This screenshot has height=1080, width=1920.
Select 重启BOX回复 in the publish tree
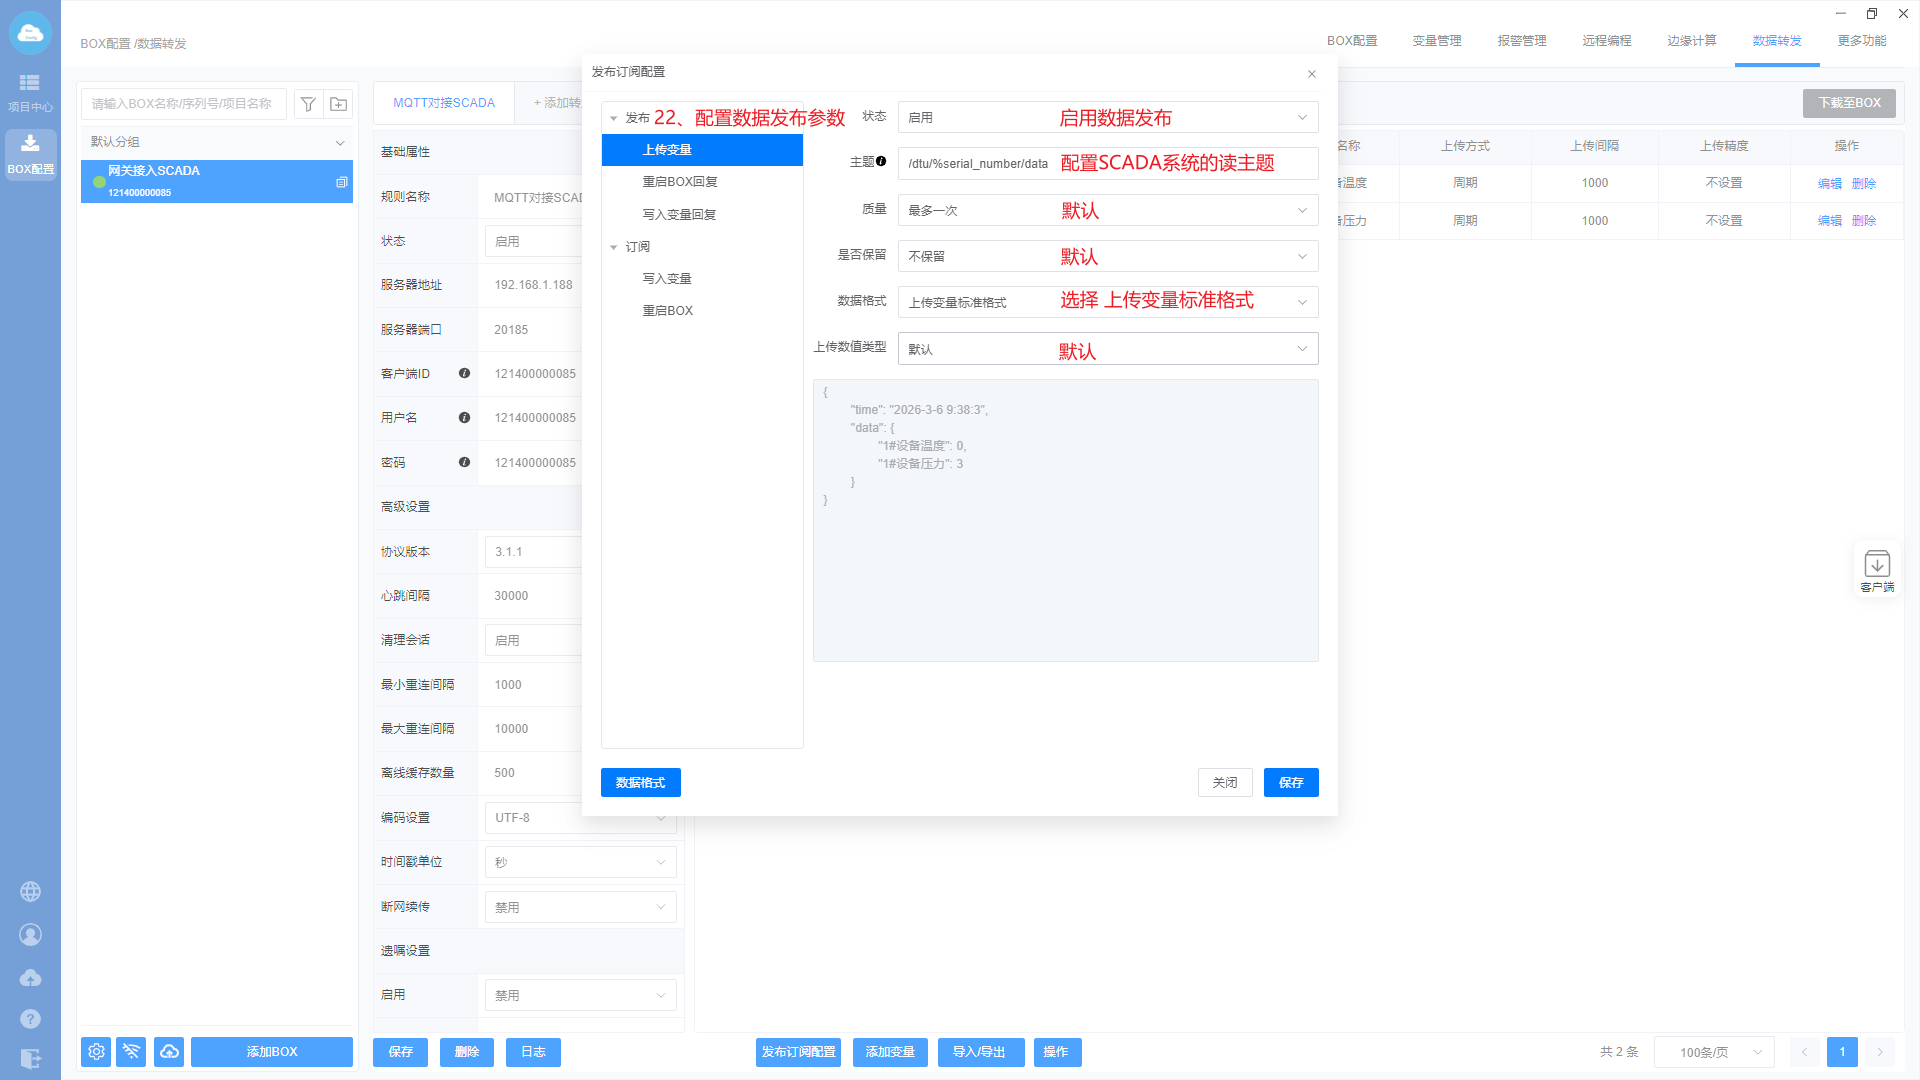(679, 182)
